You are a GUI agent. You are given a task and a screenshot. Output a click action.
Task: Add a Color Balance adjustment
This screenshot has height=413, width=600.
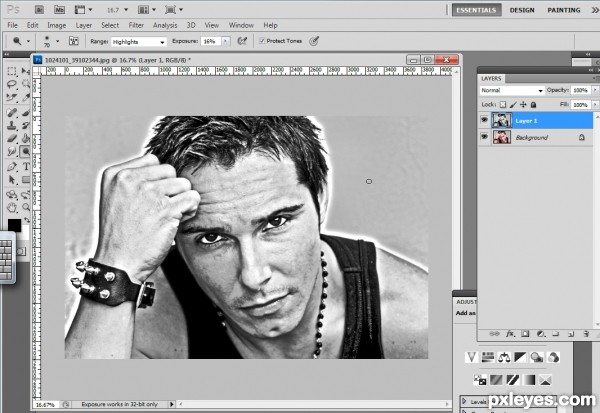pos(504,357)
